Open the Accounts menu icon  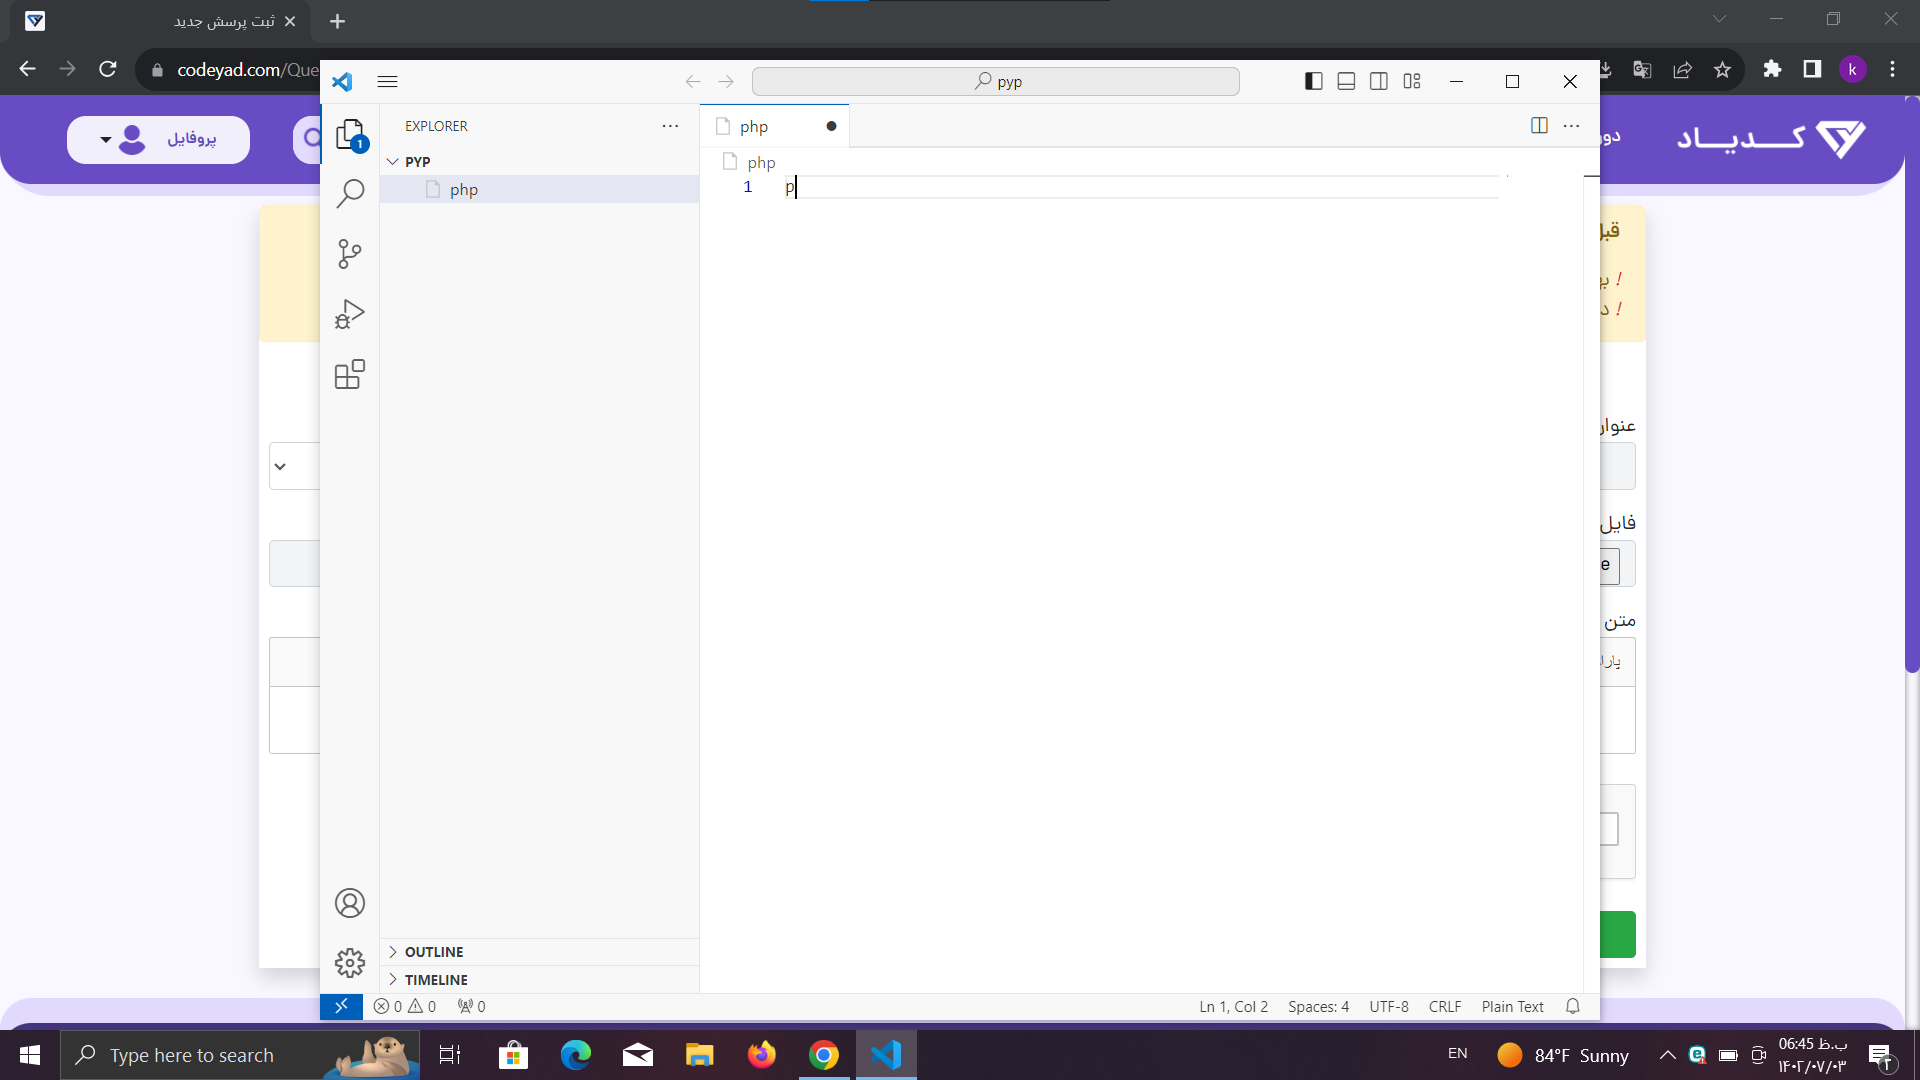[350, 903]
